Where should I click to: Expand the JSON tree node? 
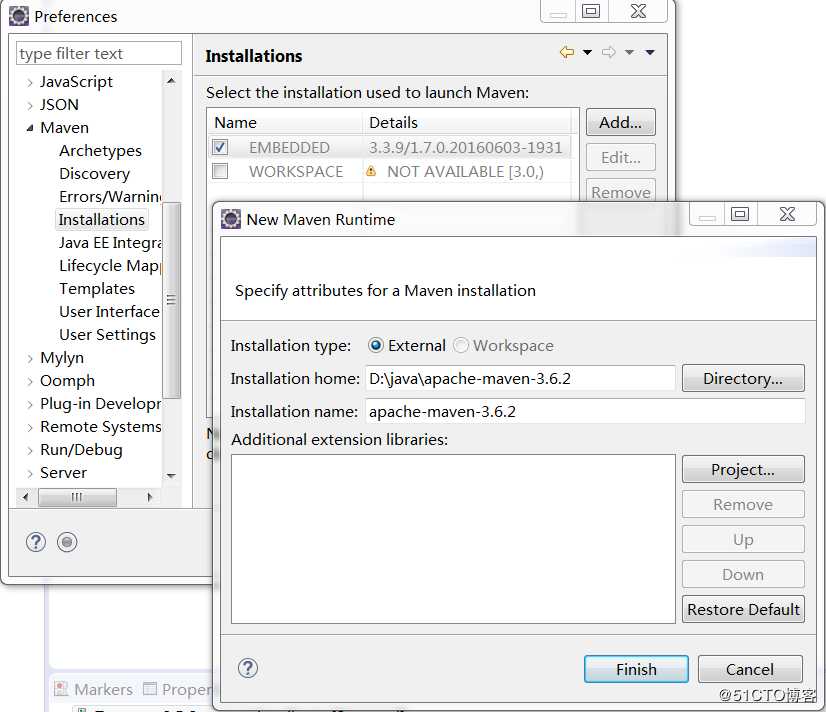click(30, 106)
